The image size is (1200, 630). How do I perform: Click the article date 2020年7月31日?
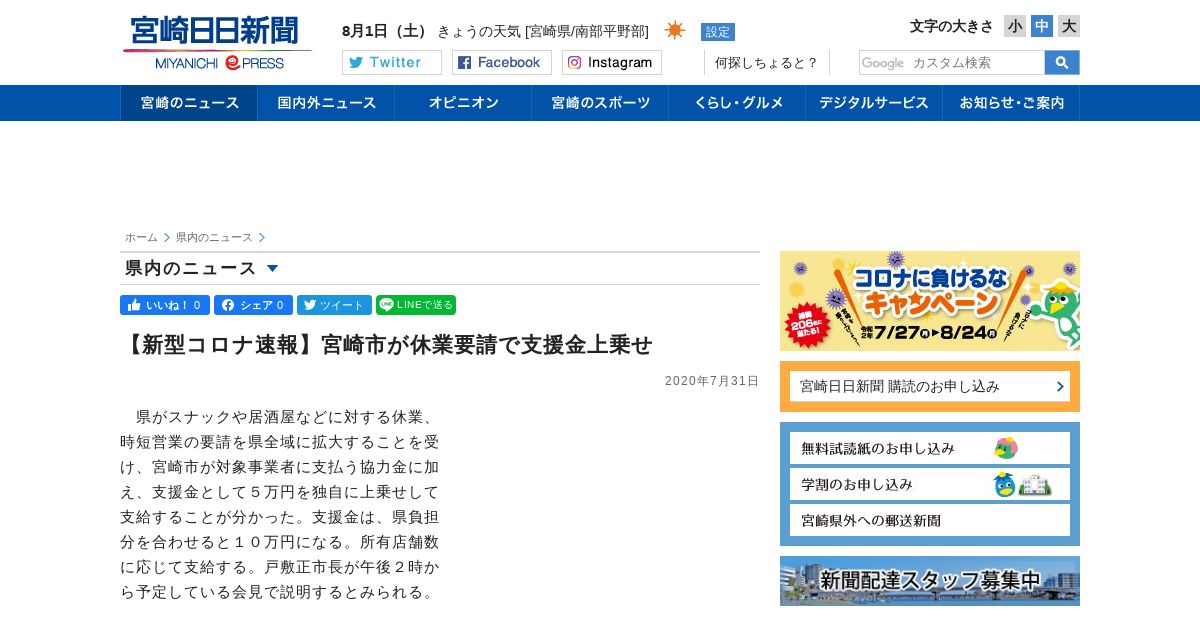point(712,381)
